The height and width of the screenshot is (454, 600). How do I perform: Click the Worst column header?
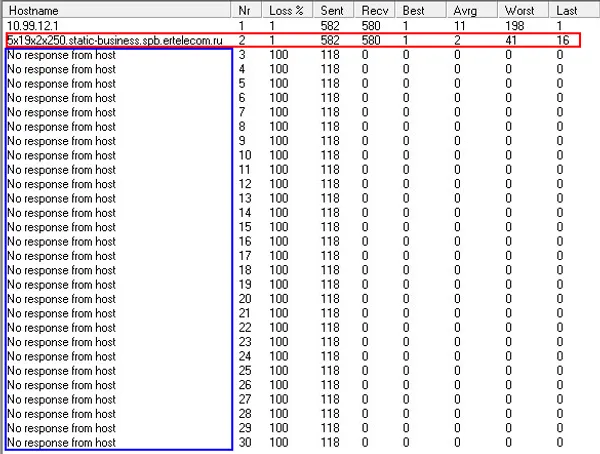click(x=523, y=10)
